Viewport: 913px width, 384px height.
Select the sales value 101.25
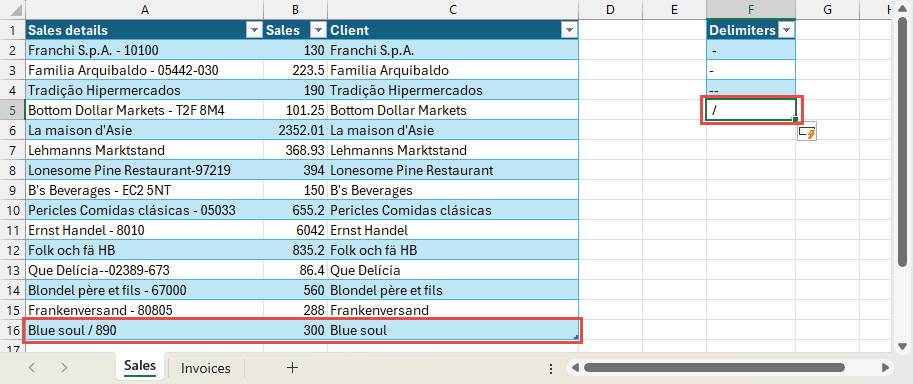pyautogui.click(x=295, y=110)
